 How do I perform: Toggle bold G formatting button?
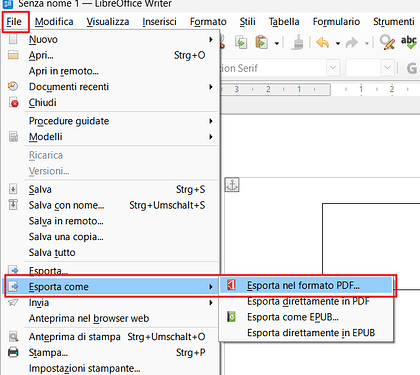pyautogui.click(x=412, y=68)
